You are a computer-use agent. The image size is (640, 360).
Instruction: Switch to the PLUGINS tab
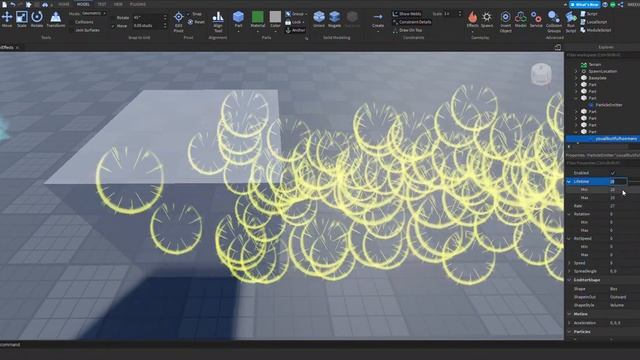[x=138, y=4]
